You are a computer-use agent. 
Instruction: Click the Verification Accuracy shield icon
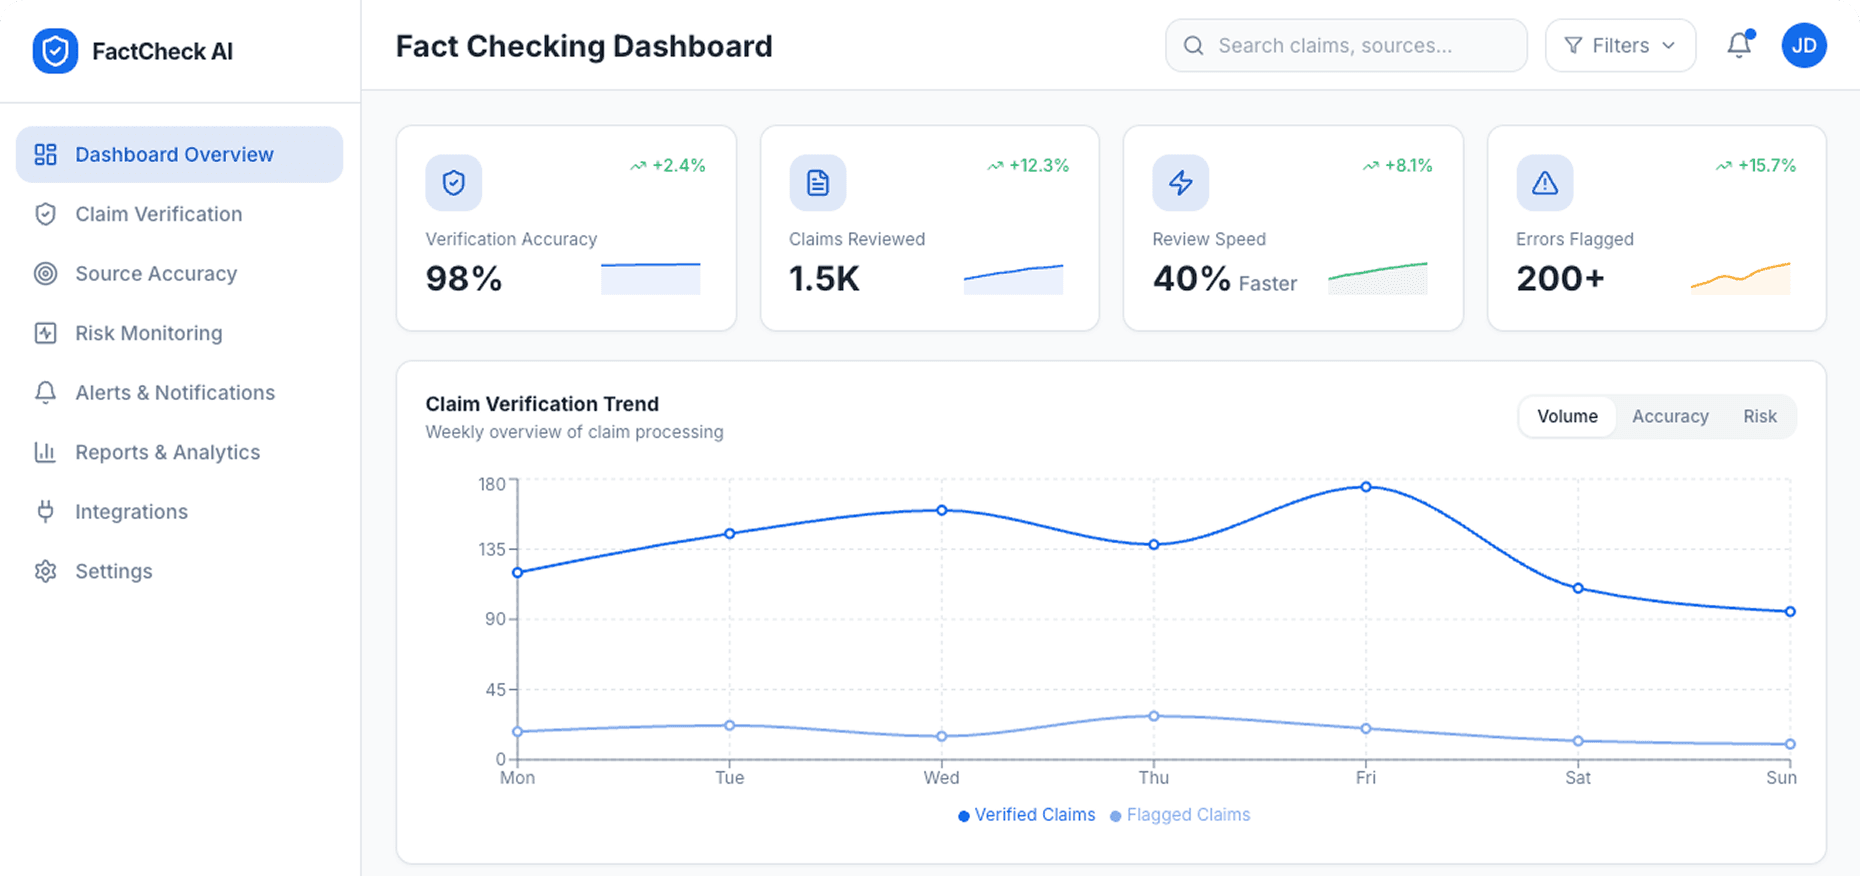point(454,182)
